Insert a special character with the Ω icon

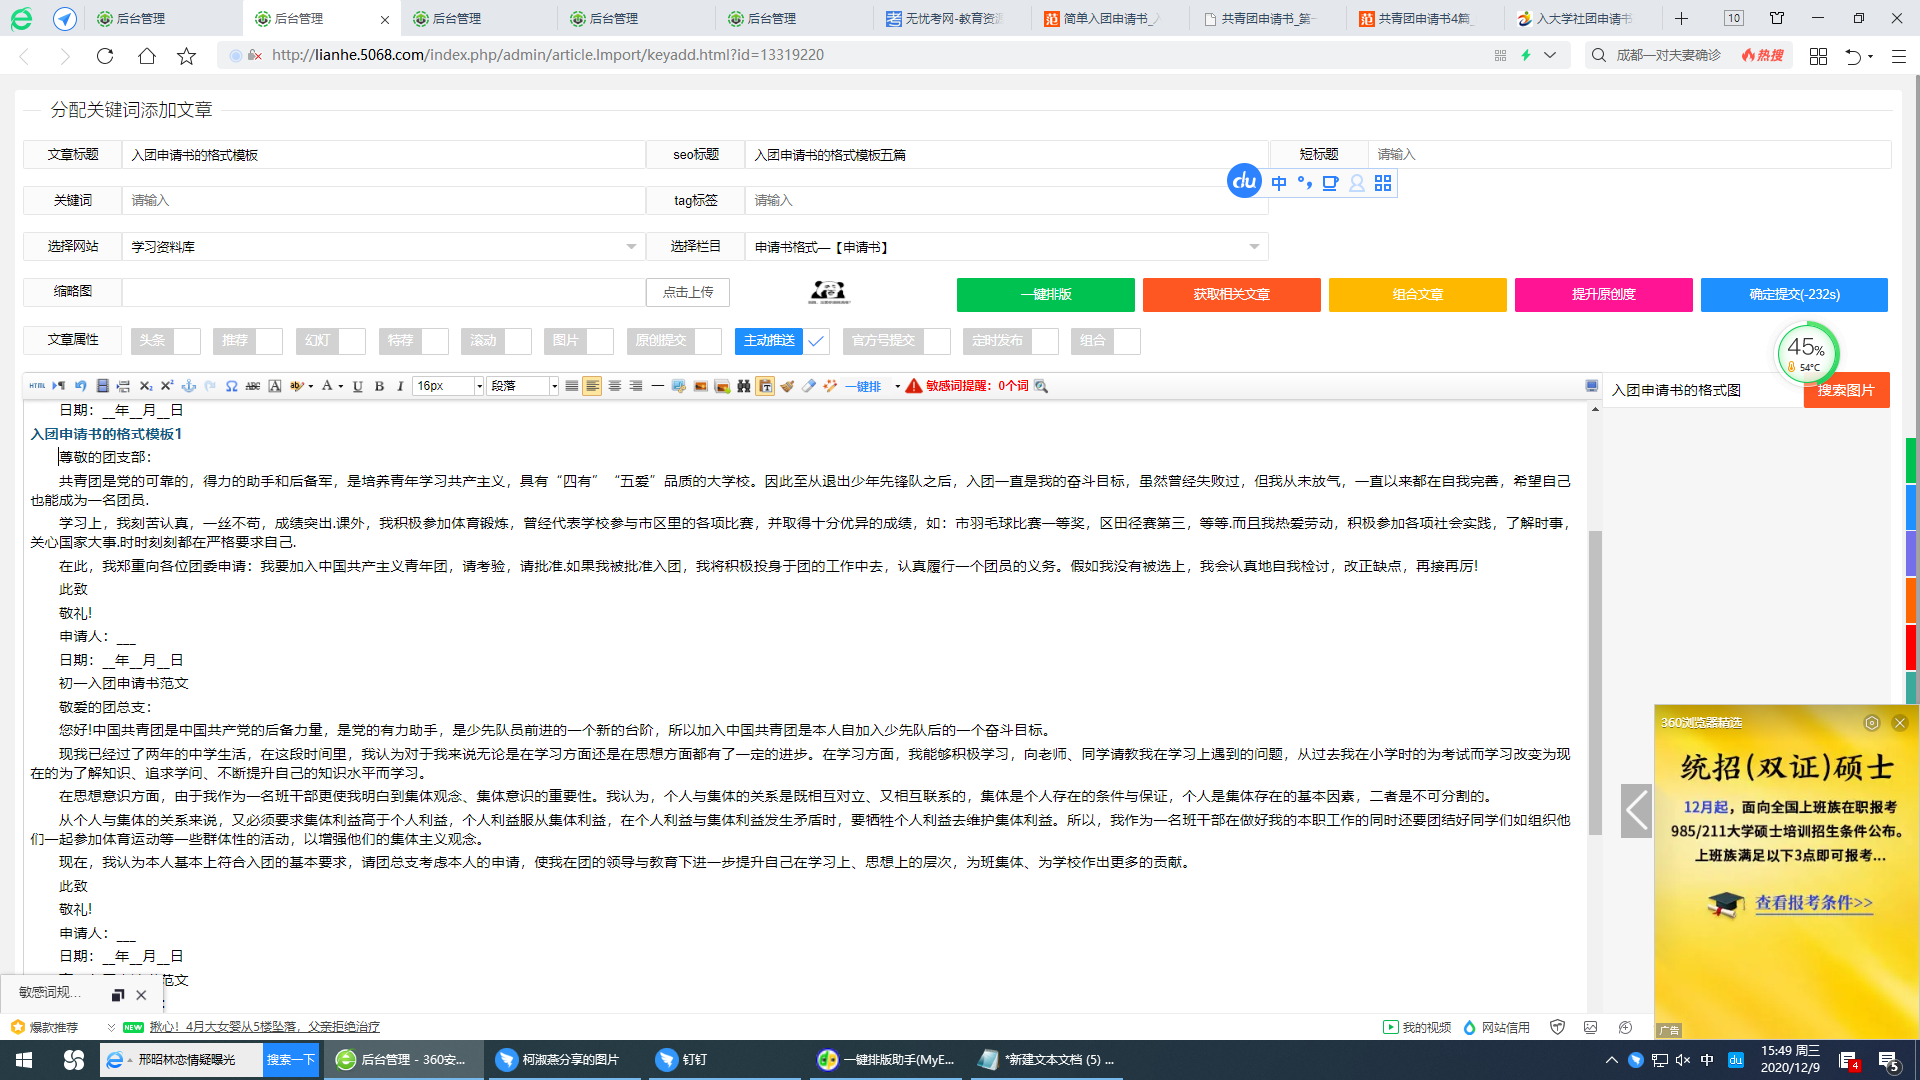(x=231, y=385)
